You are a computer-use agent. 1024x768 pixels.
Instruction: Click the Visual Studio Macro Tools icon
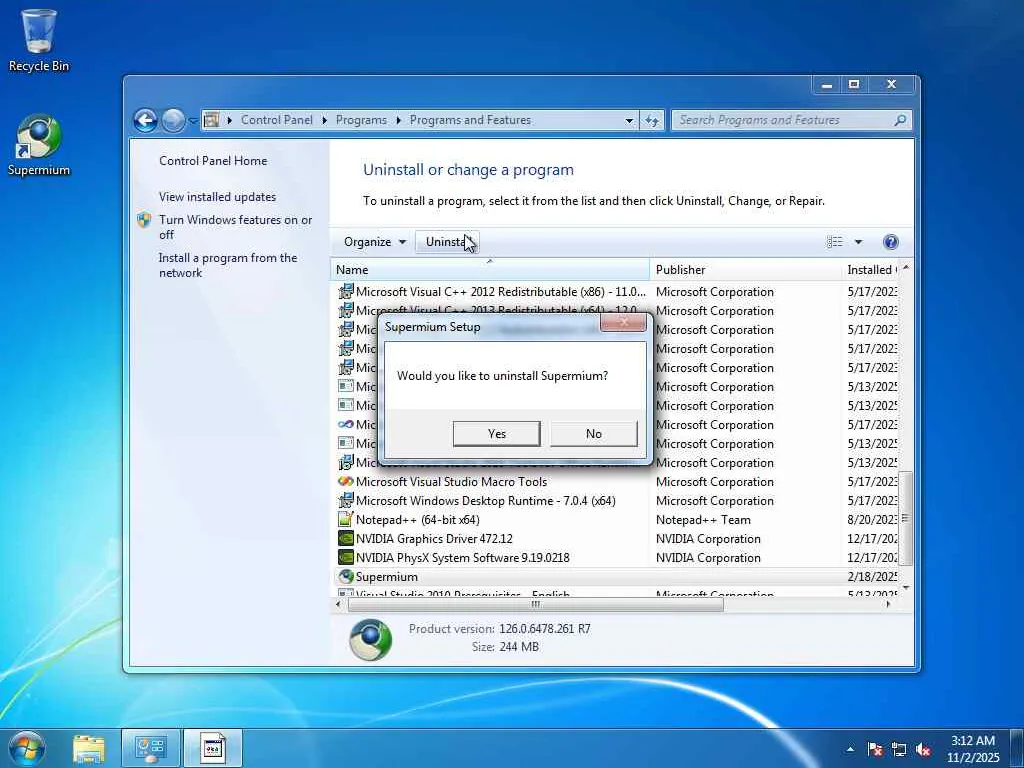click(345, 482)
